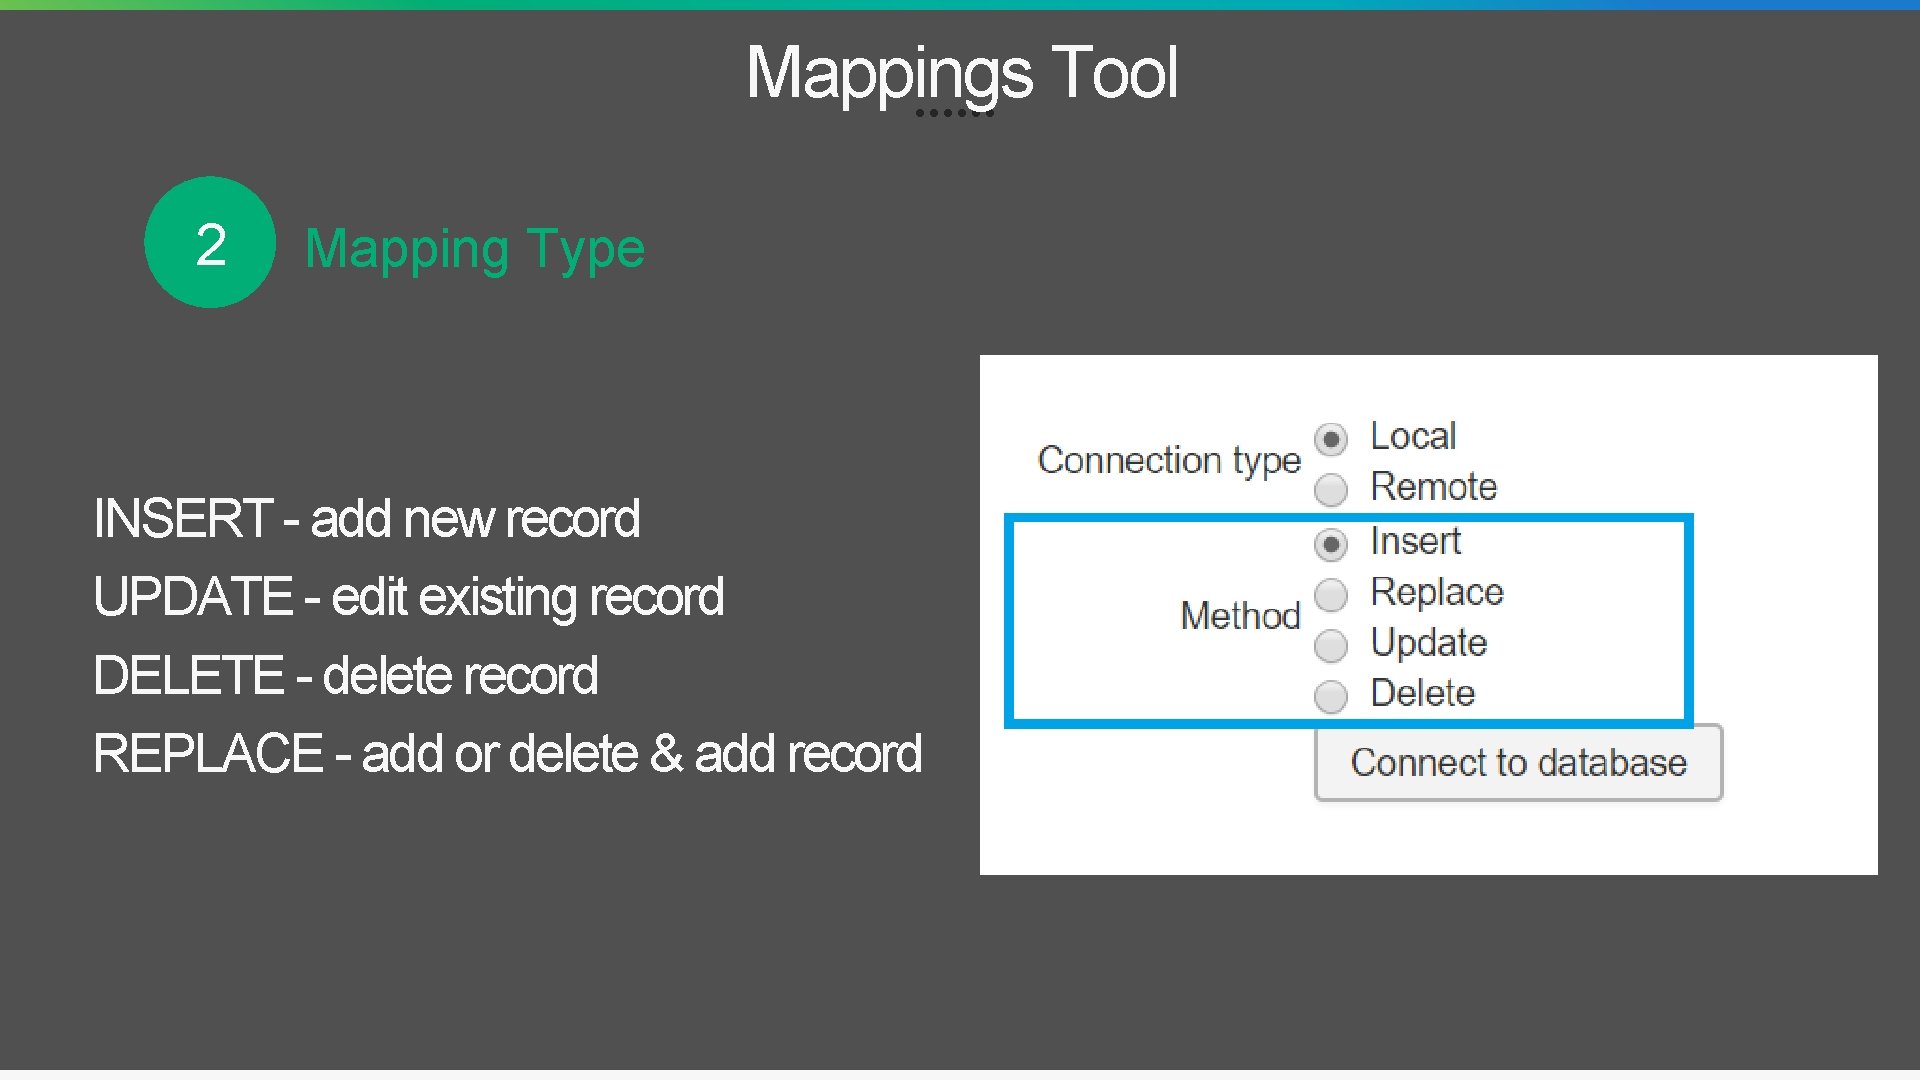The image size is (1920, 1080).
Task: Select the Delete method radio button
Action: pos(1331,696)
